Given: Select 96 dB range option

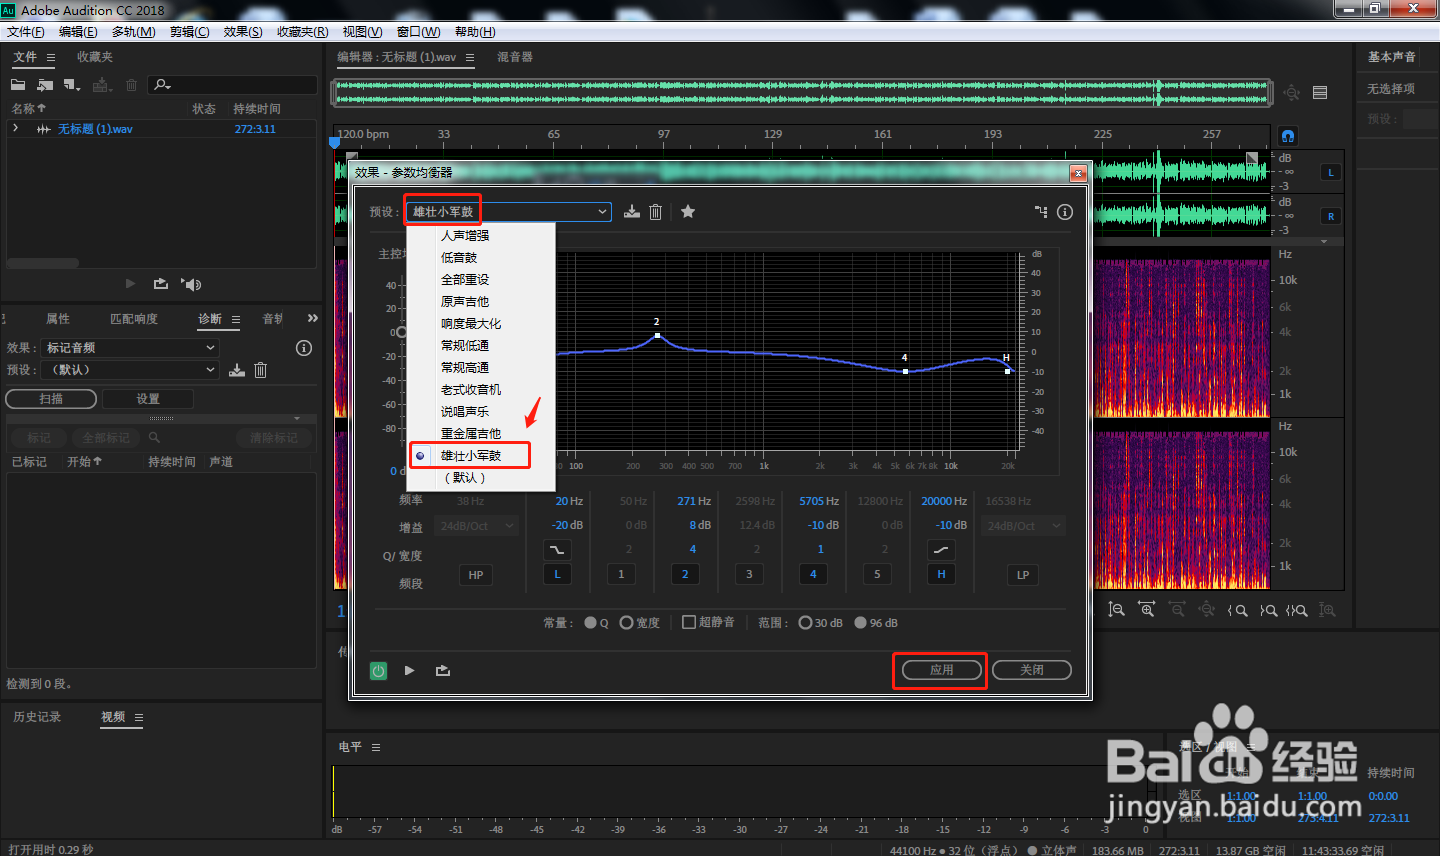Looking at the screenshot, I should (x=860, y=623).
